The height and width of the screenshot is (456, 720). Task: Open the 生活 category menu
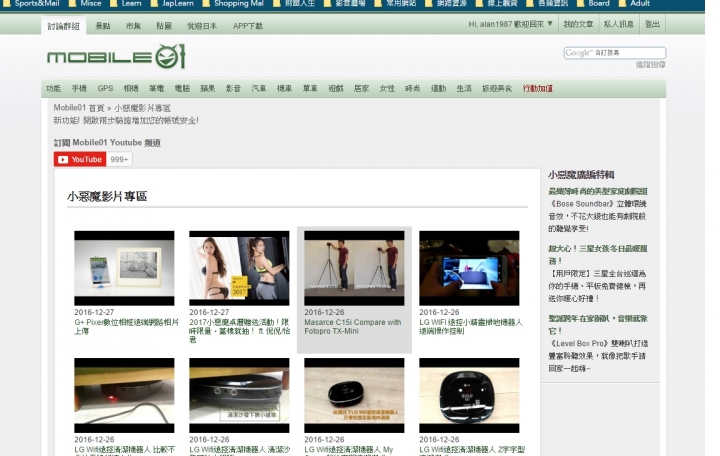tap(464, 88)
